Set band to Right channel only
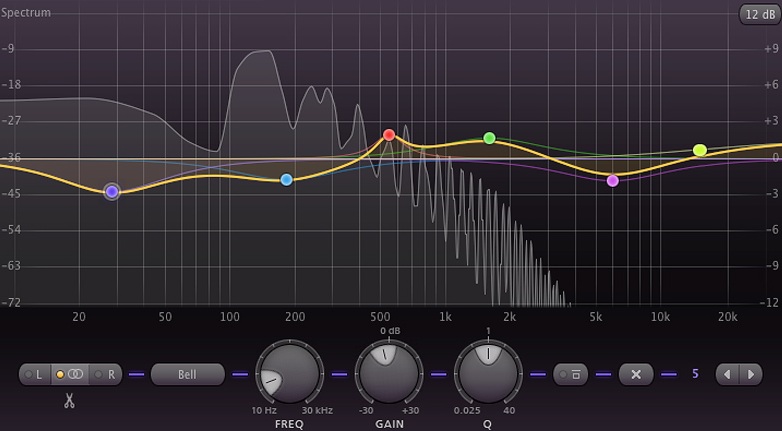The width and height of the screenshot is (782, 431). 105,374
